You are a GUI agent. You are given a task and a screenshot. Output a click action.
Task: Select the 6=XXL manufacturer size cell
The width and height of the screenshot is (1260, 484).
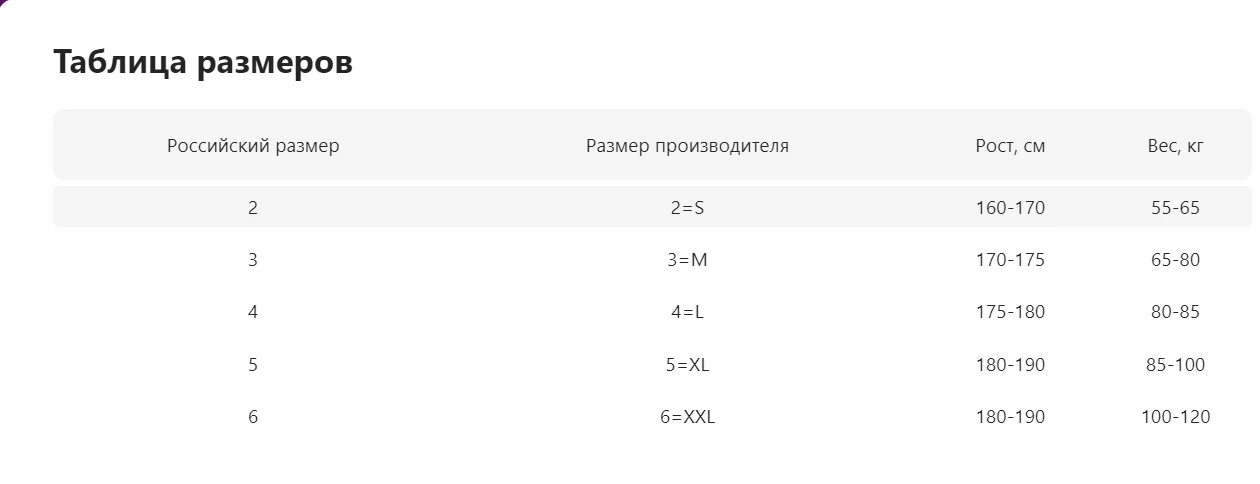point(687,417)
